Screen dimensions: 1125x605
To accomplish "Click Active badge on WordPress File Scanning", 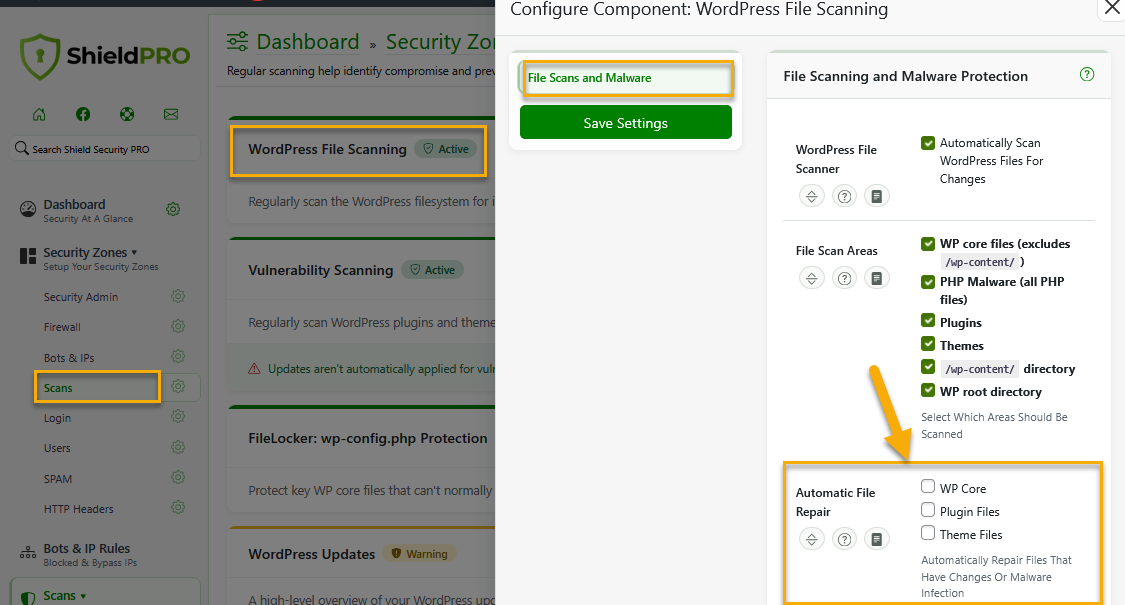I will (x=446, y=149).
